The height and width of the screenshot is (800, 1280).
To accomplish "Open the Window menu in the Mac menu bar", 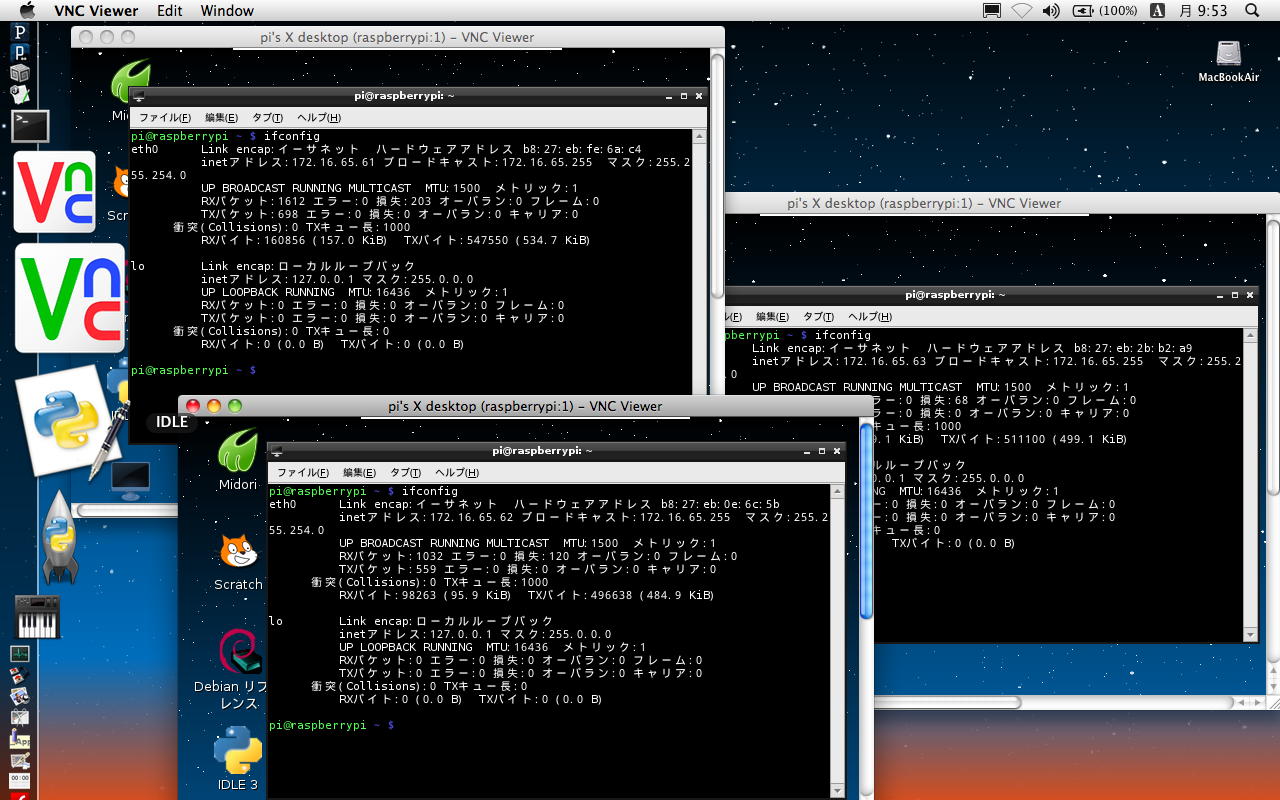I will coord(227,11).
